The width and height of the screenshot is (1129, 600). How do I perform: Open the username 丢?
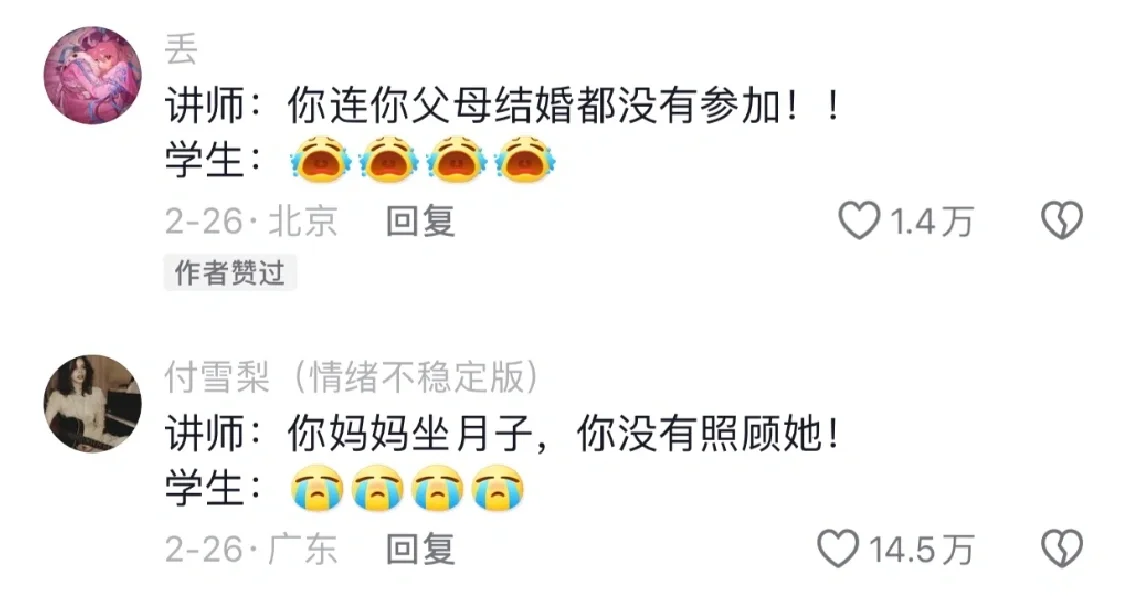click(x=181, y=50)
